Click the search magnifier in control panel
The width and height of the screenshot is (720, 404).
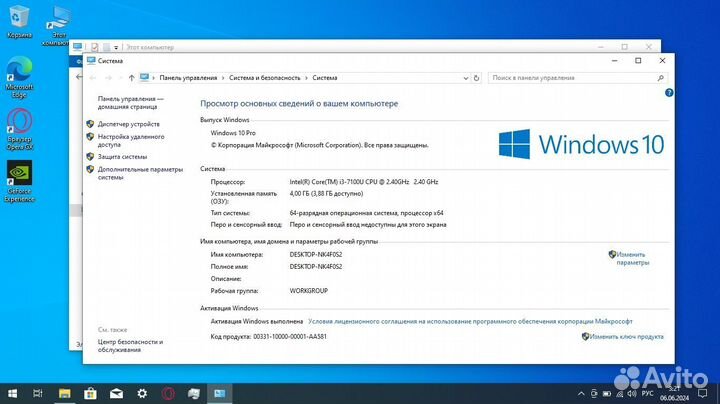660,78
